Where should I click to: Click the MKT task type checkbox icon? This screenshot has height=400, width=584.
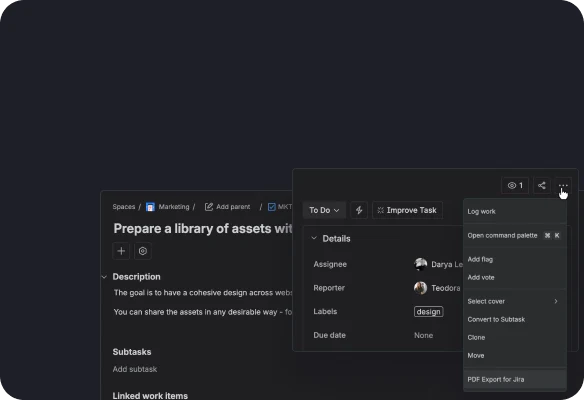(272, 207)
